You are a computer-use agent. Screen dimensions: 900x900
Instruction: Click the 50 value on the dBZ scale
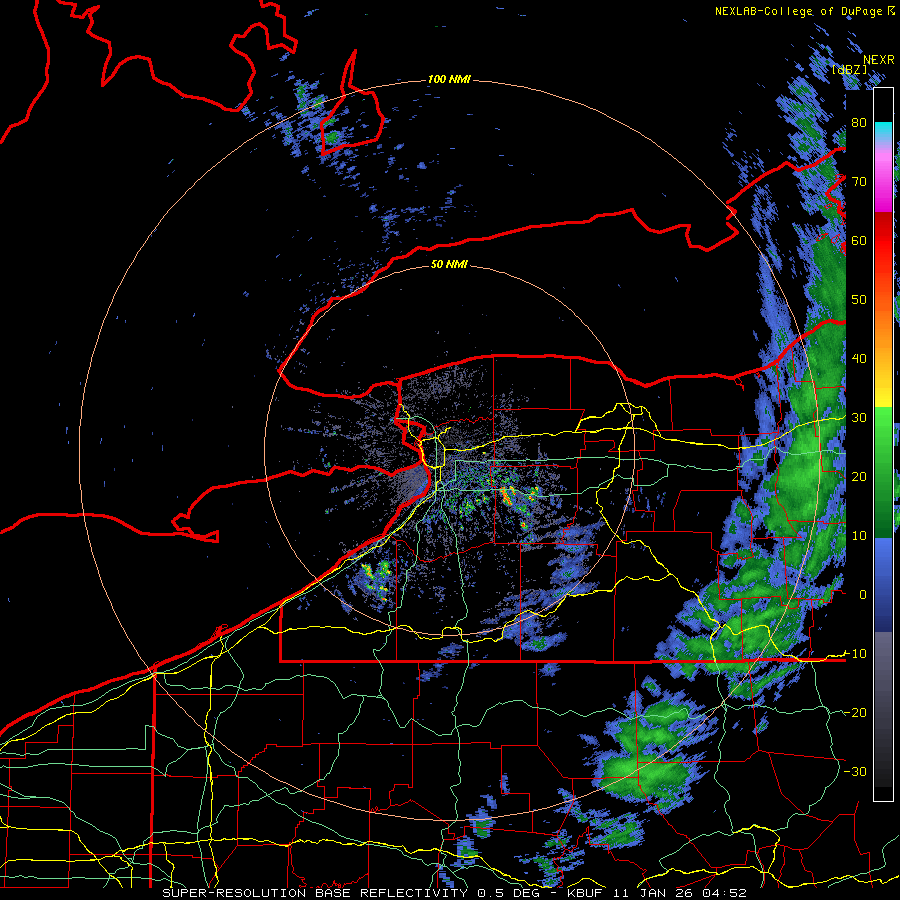859,300
